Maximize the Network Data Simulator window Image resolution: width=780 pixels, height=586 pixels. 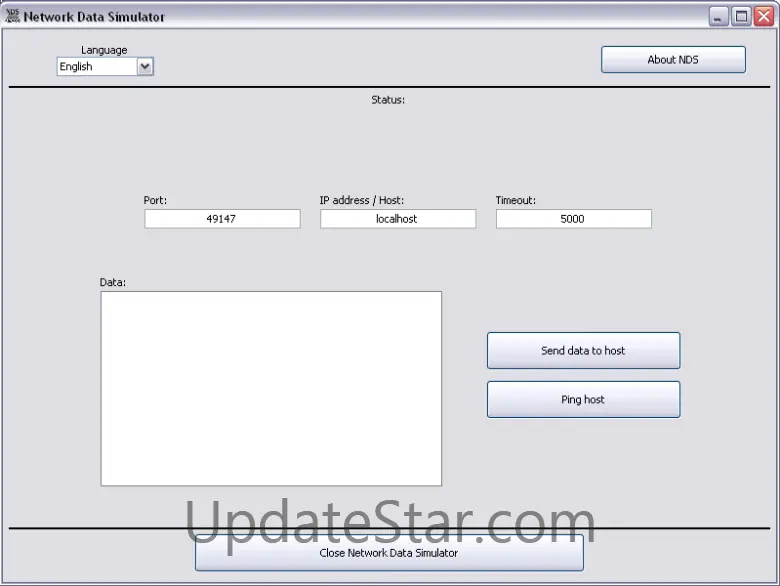[x=741, y=16]
